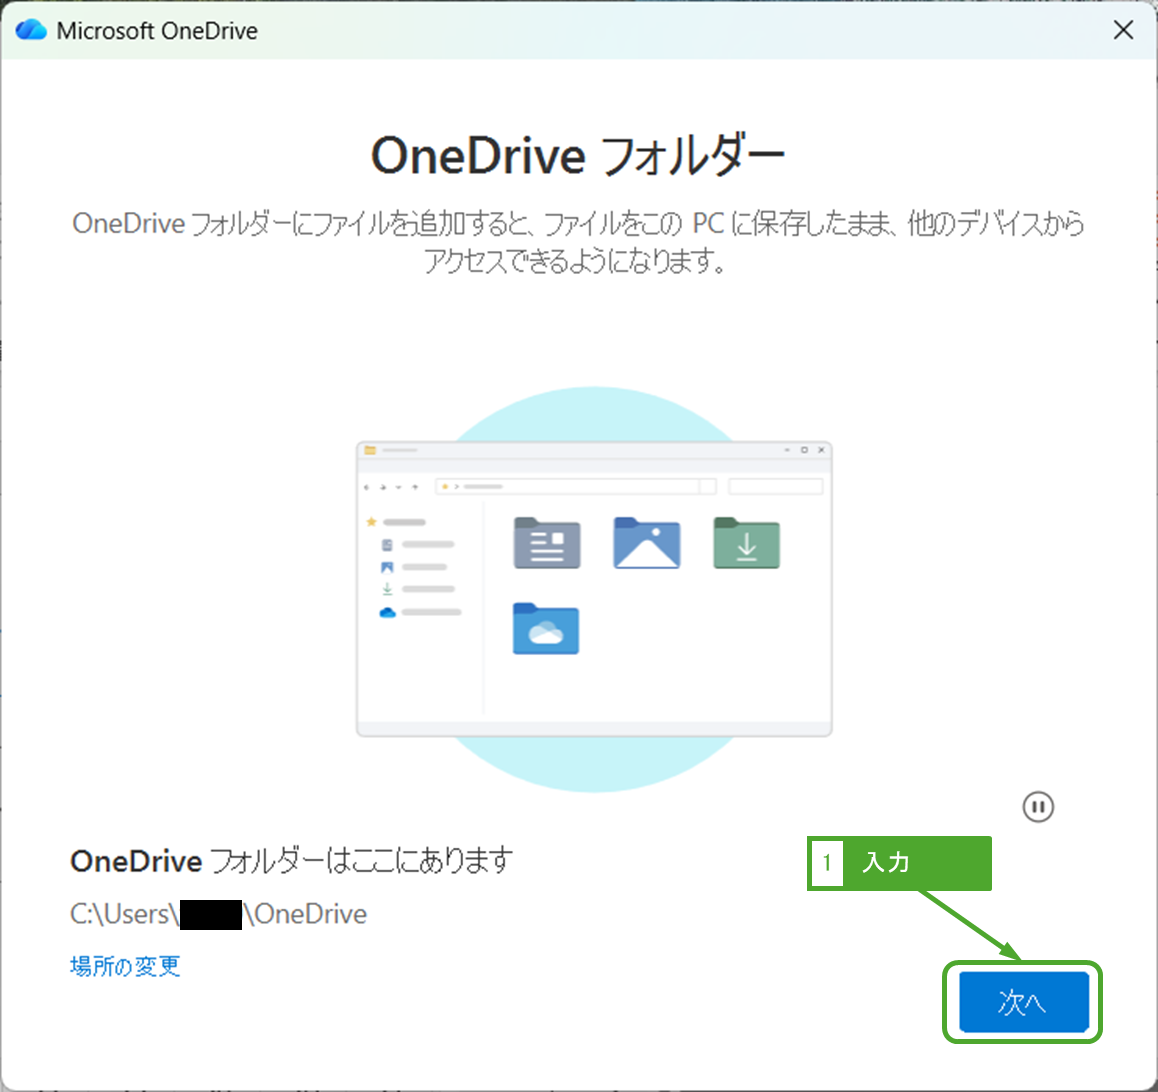Click the illustrated explorer search box
Viewport: 1158px width, 1092px height.
coord(775,487)
